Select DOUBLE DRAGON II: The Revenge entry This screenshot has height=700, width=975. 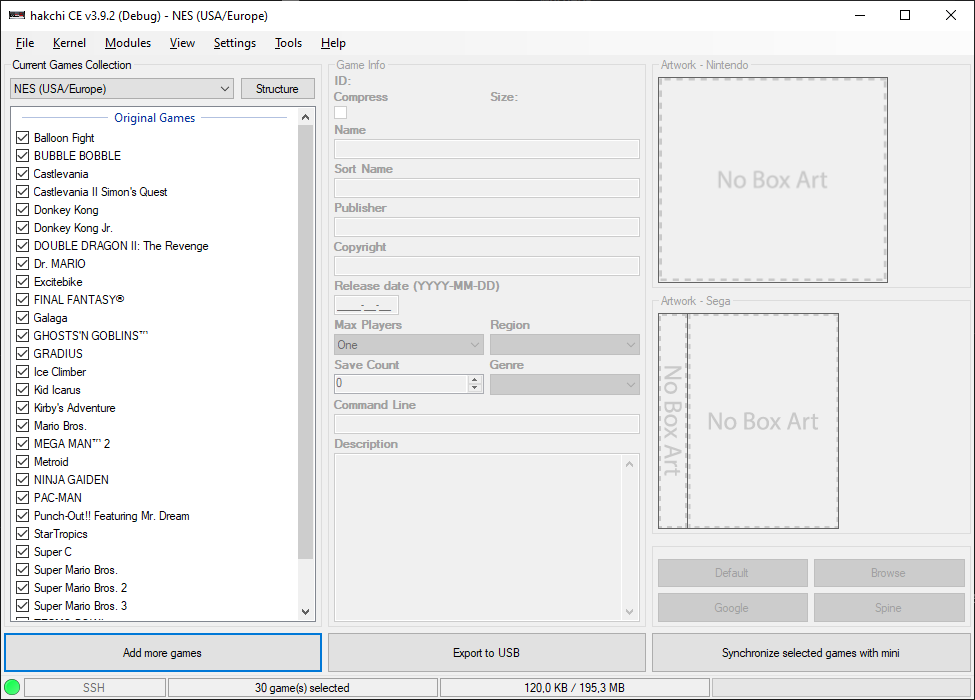click(x=121, y=246)
